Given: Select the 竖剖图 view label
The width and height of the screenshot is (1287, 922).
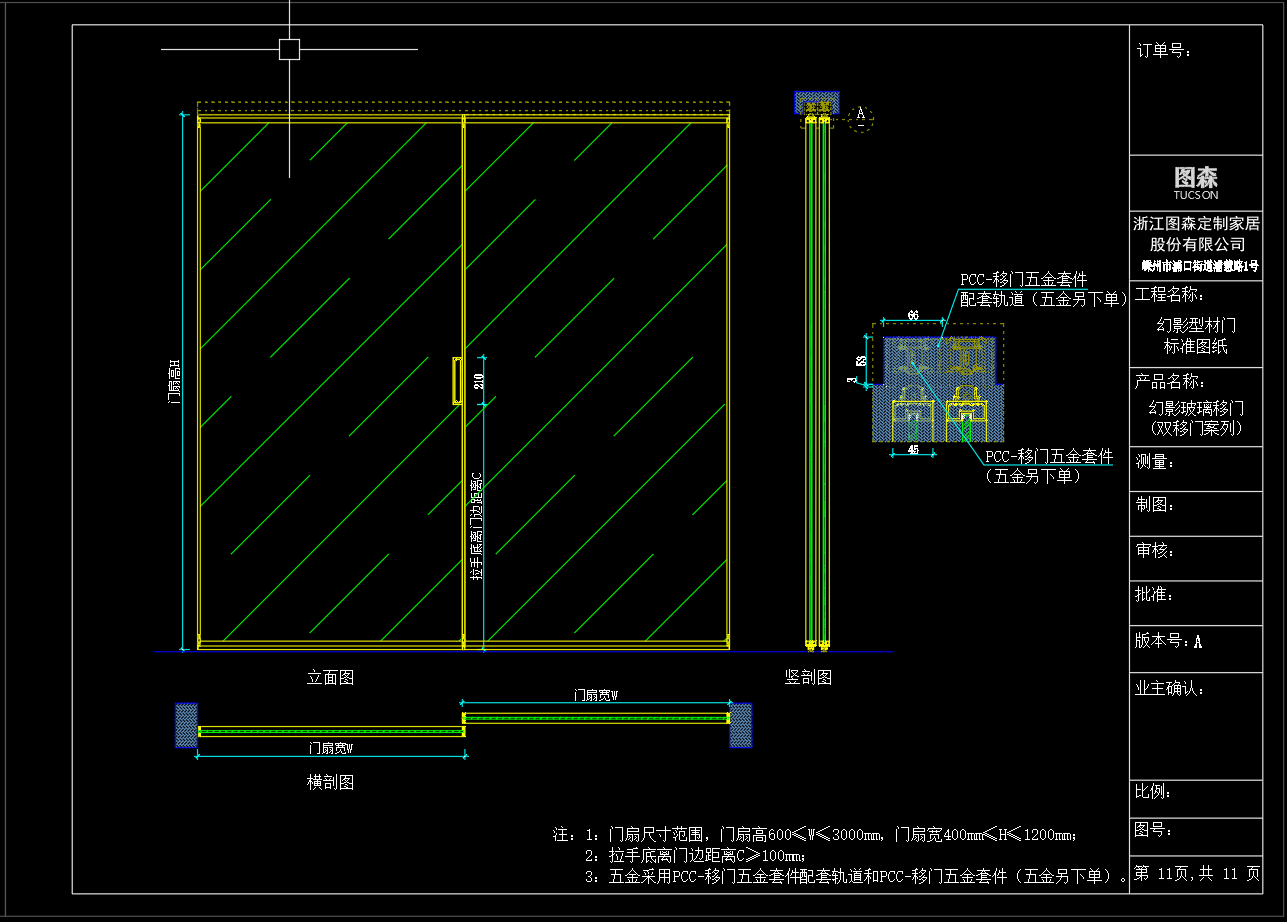Looking at the screenshot, I should [808, 678].
